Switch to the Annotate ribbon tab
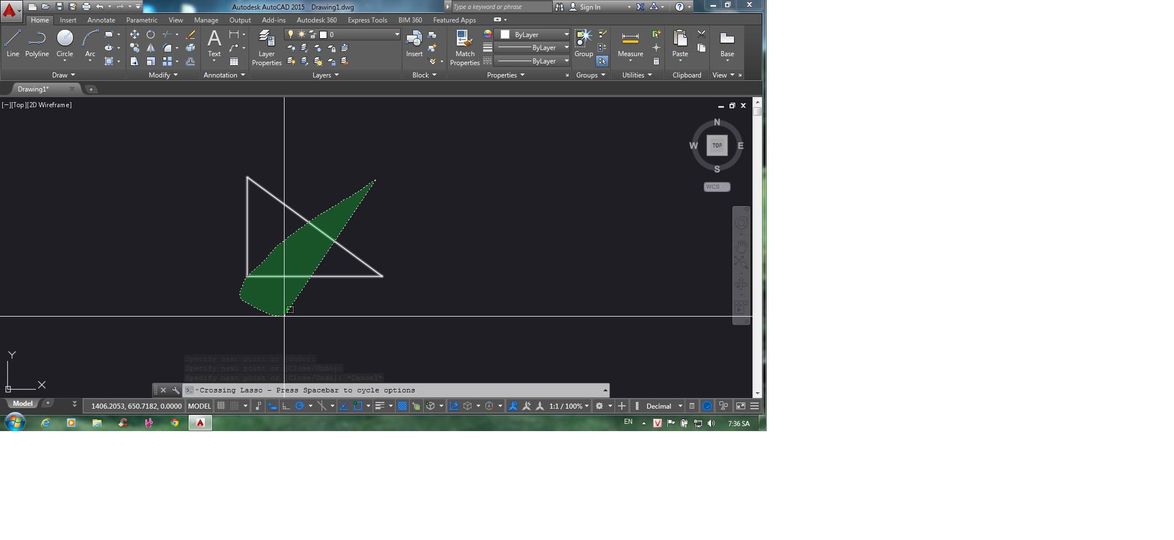The width and height of the screenshot is (1174, 540). (101, 20)
